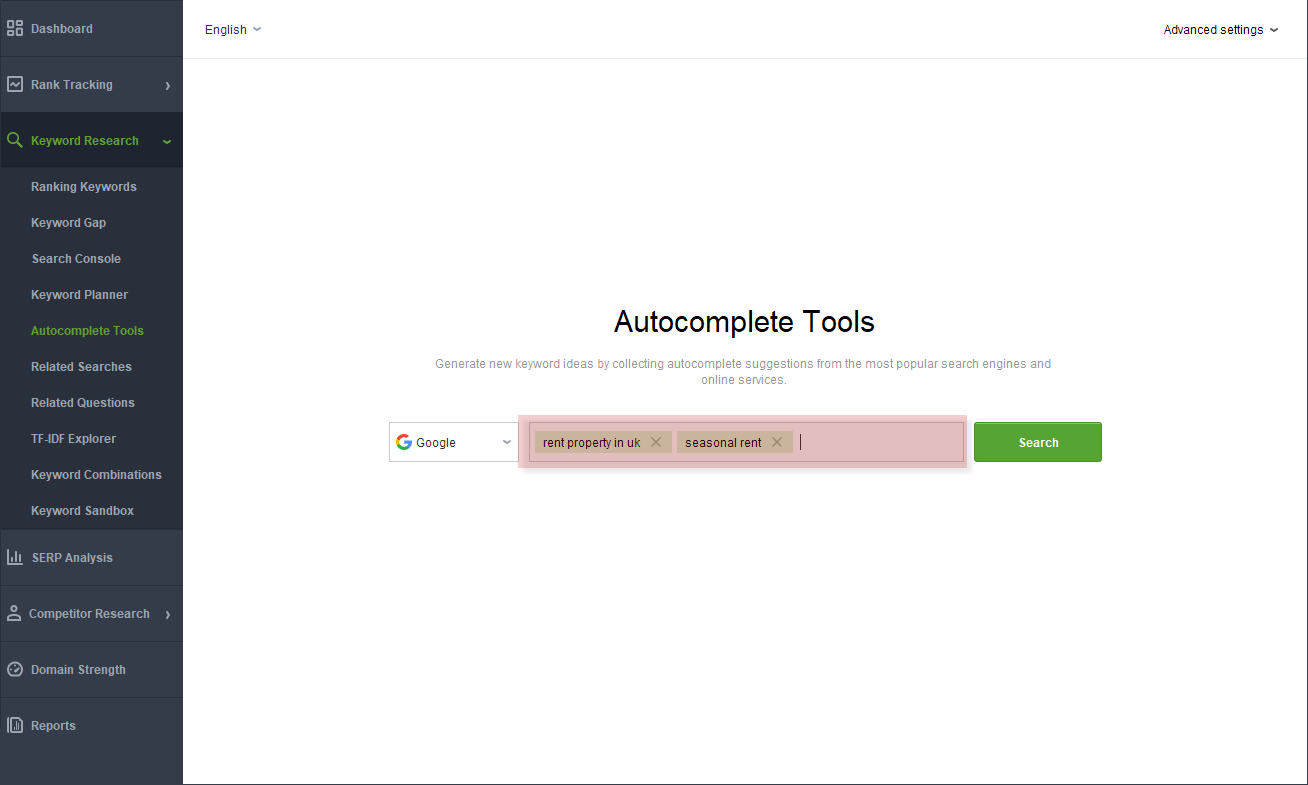Viewport: 1308px width, 785px height.
Task: Open the TF-IDF Explorer tool
Action: point(73,439)
